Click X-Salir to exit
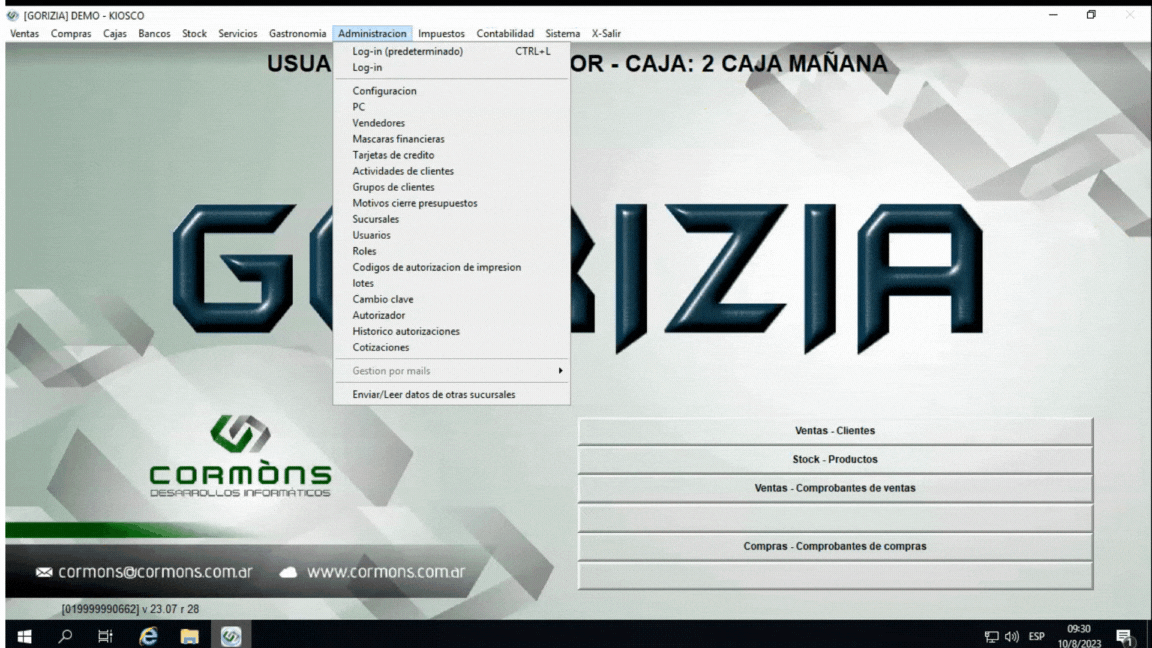1152x648 pixels. coord(606,34)
